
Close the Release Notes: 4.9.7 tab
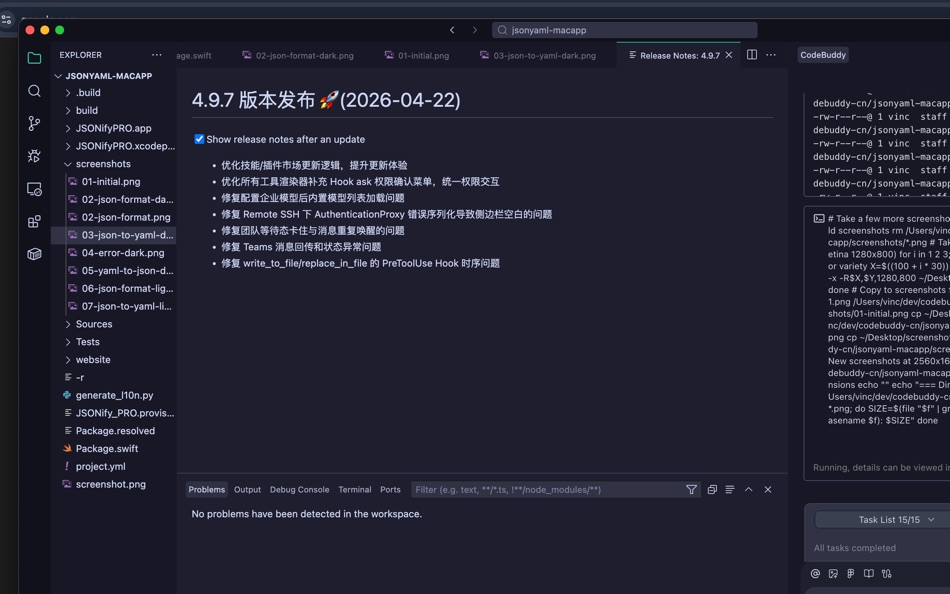(x=729, y=55)
